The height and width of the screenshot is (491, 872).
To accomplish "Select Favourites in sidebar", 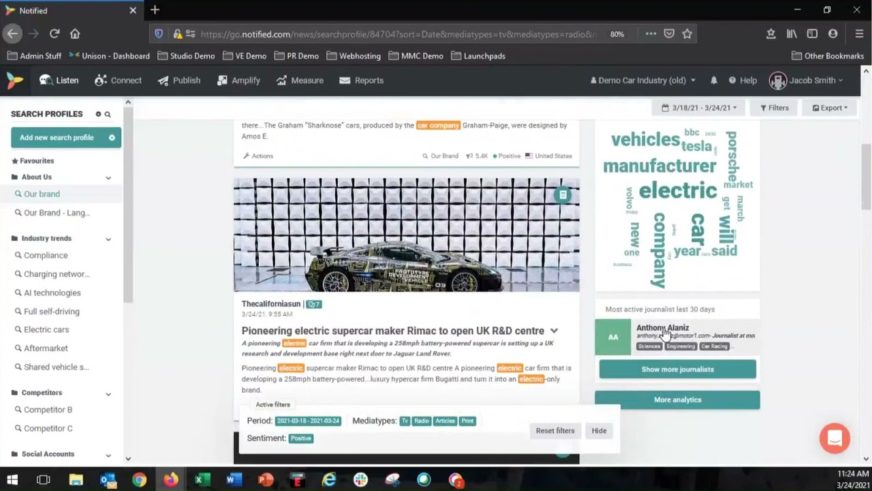I will (33, 161).
